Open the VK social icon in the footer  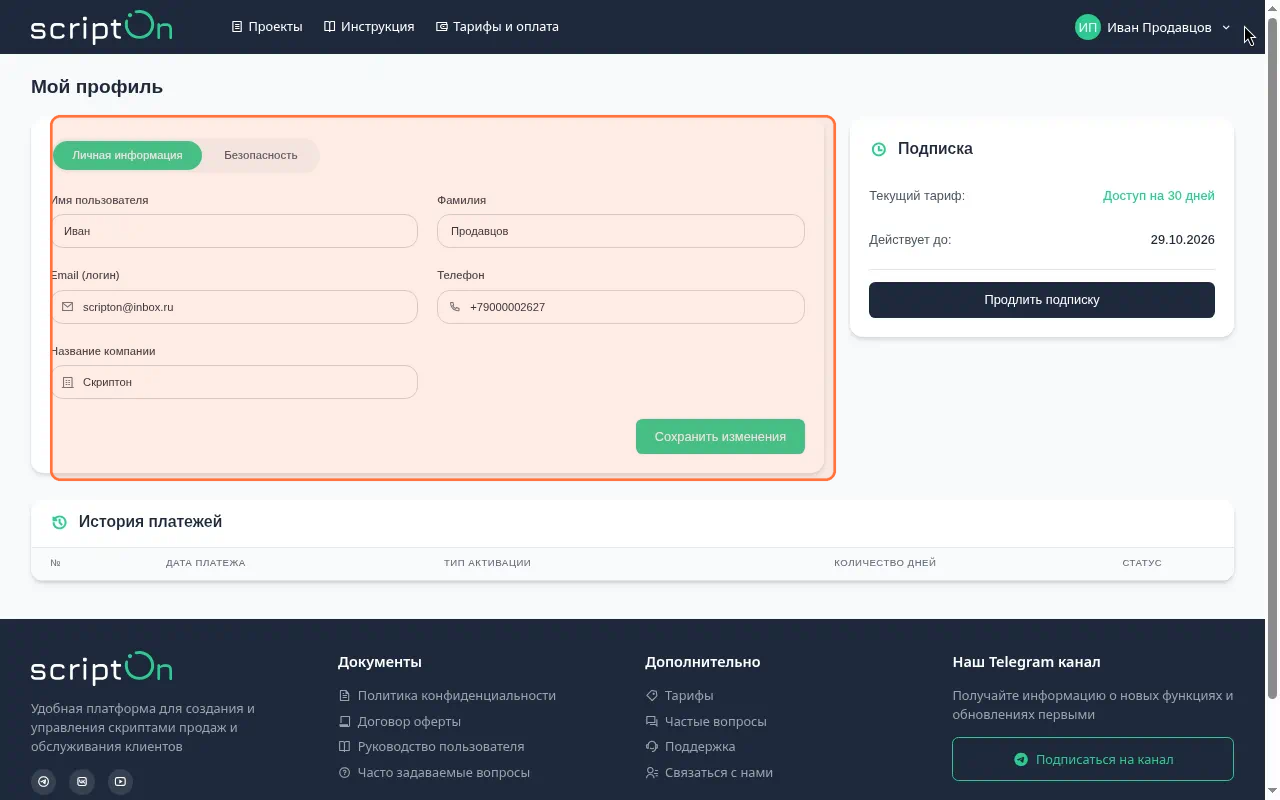82,782
